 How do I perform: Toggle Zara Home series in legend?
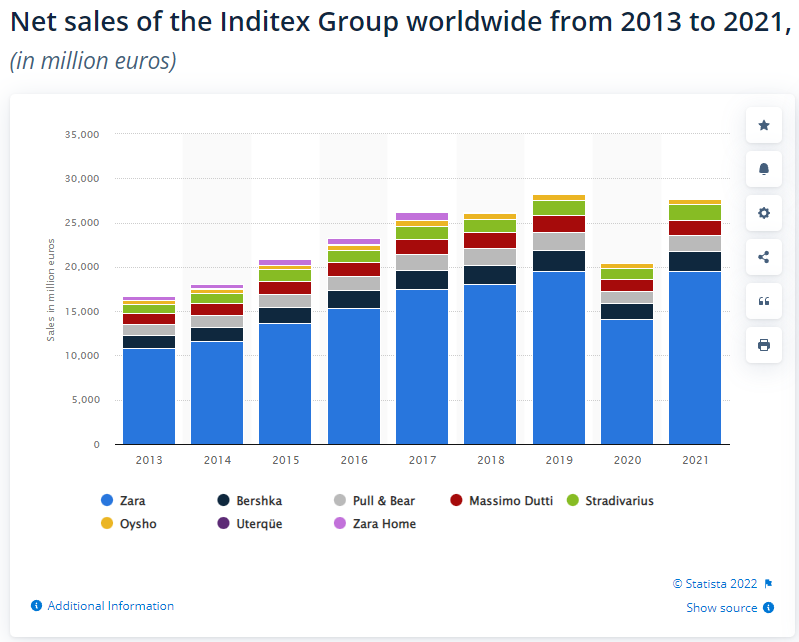click(375, 524)
